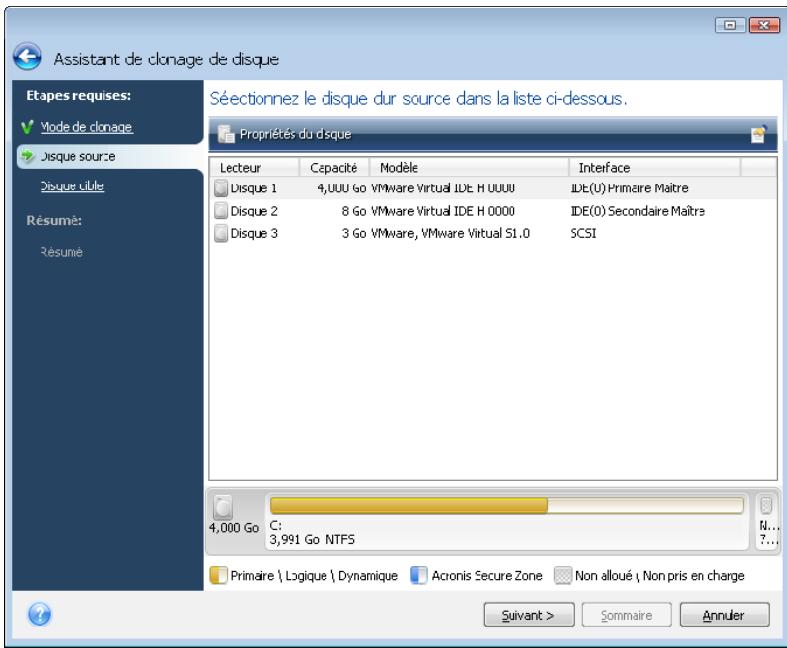Click the Suivant > button

coord(529,615)
